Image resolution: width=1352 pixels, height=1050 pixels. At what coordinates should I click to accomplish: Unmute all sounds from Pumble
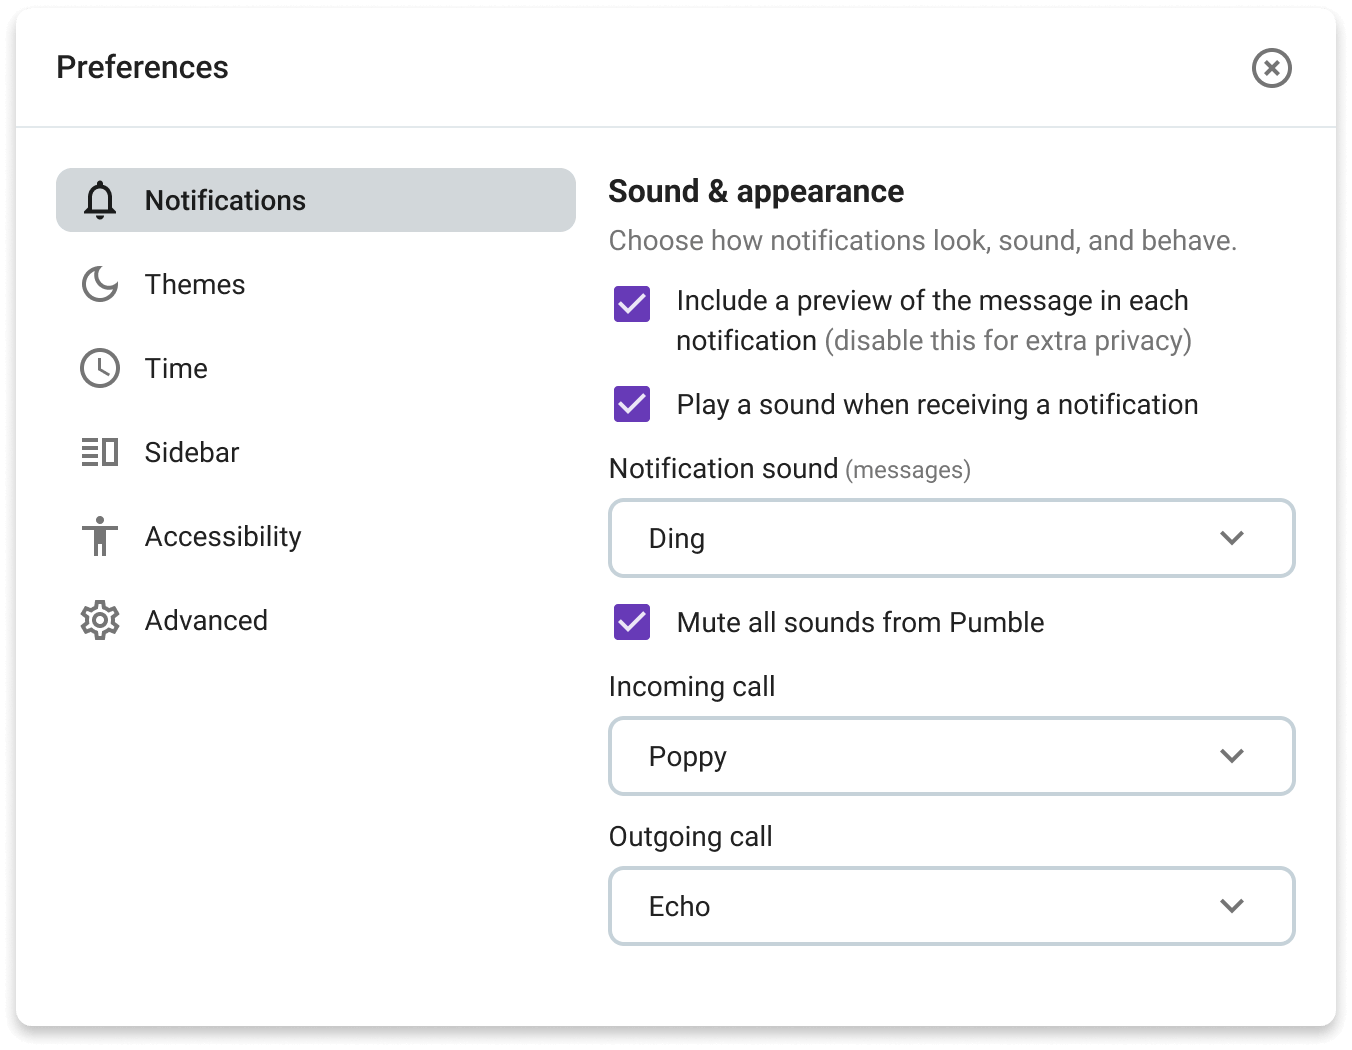pos(630,622)
